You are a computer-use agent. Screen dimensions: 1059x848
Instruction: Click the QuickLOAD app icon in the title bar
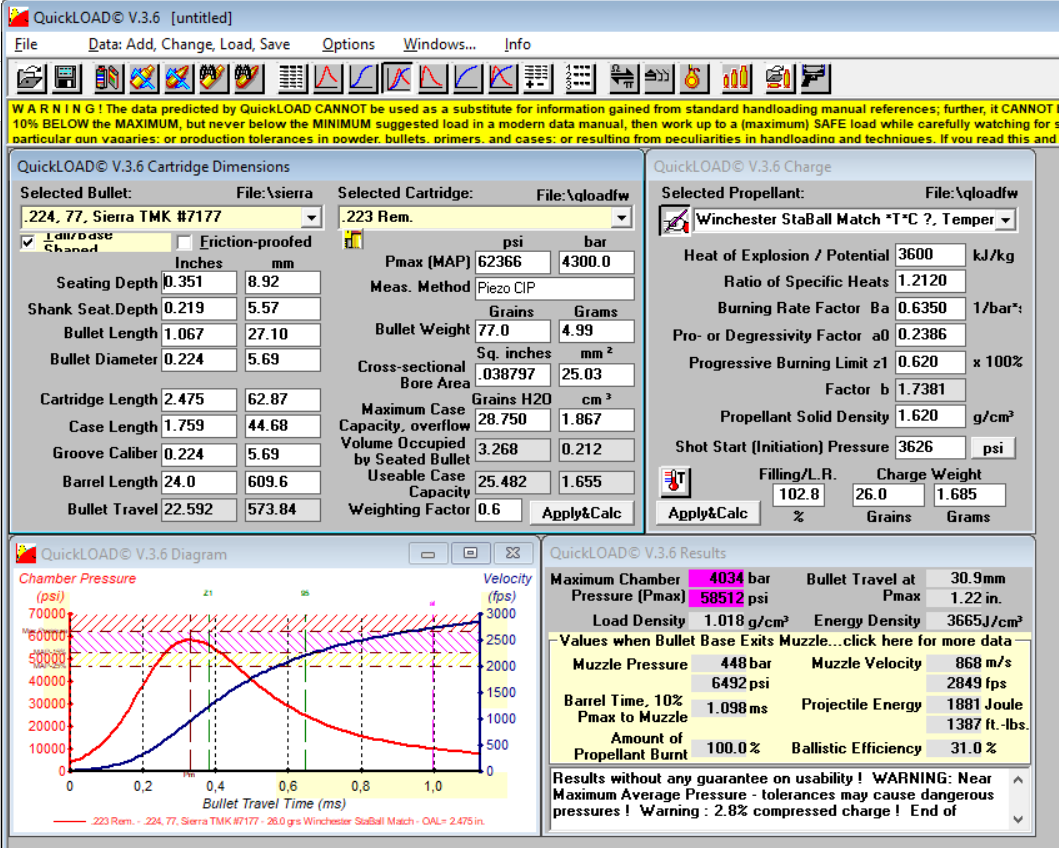point(19,17)
